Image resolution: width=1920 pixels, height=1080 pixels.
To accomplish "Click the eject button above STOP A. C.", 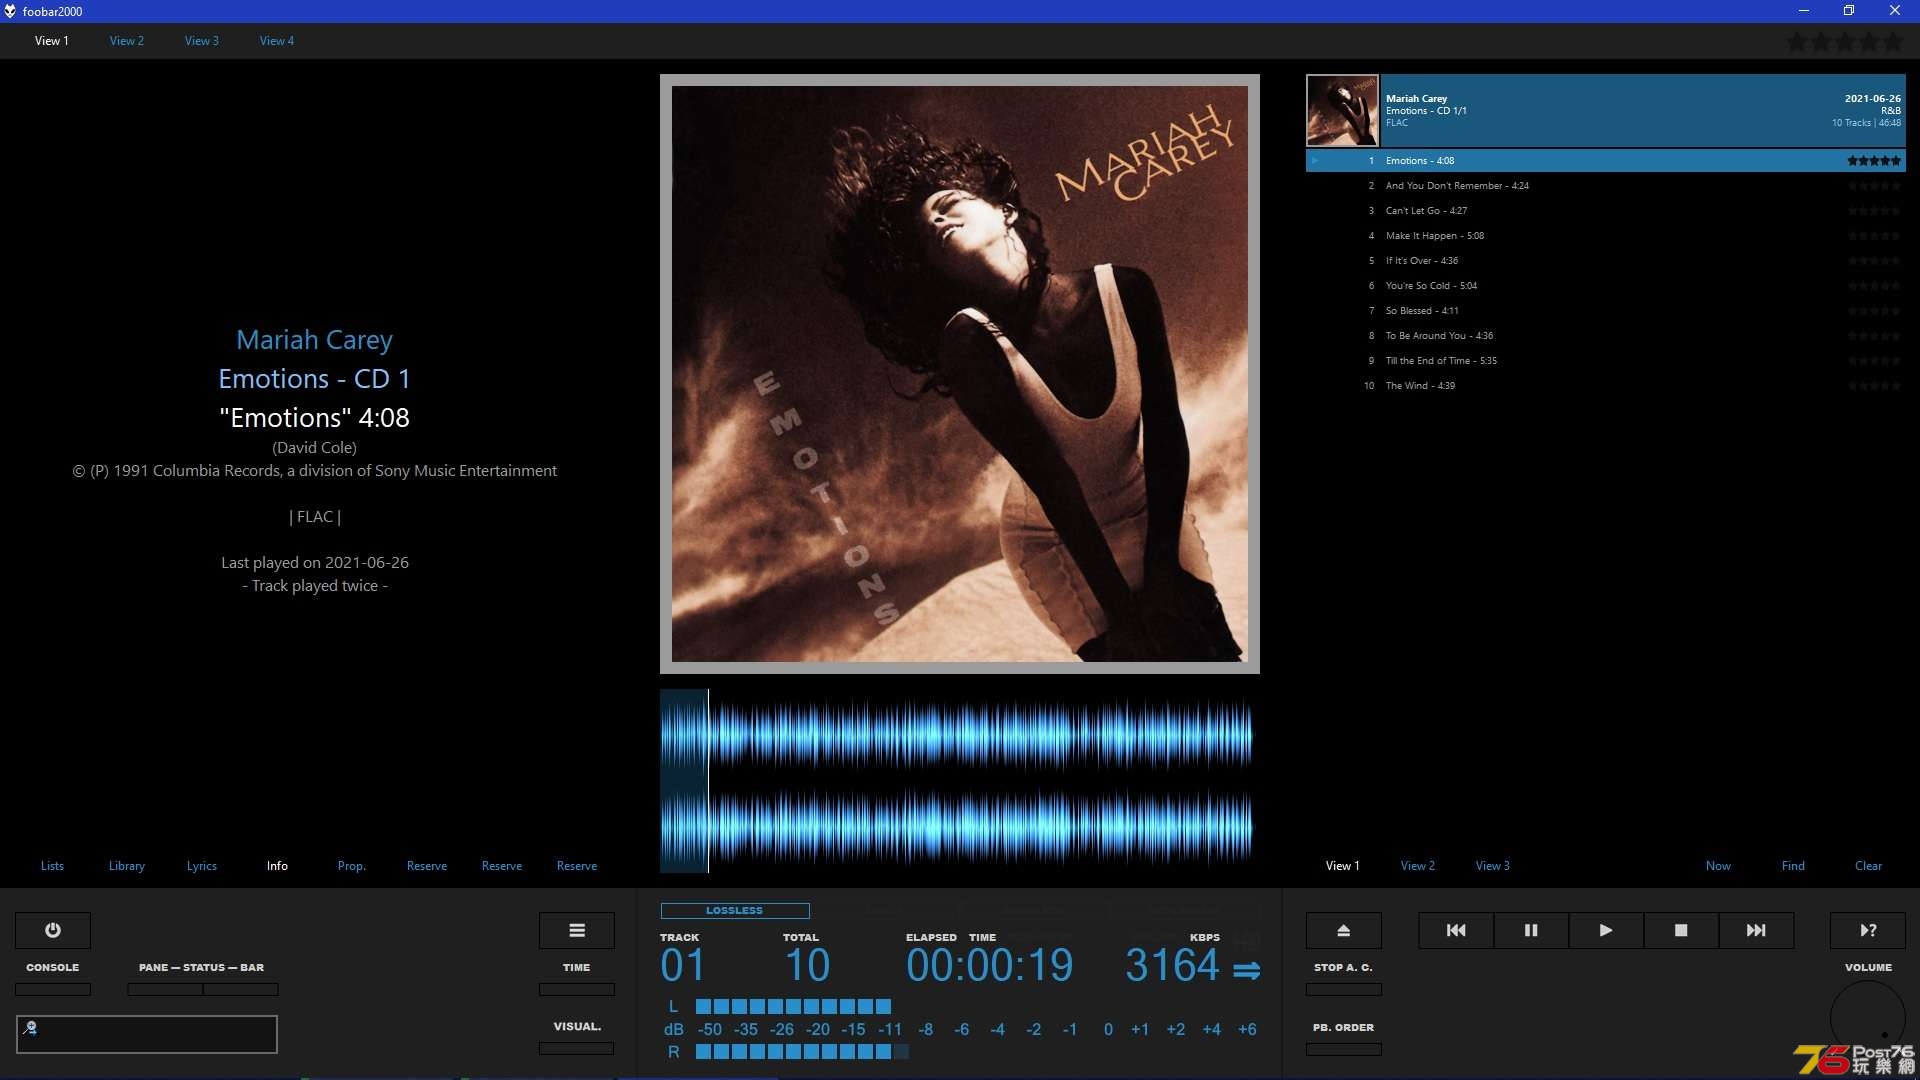I will 1344,930.
